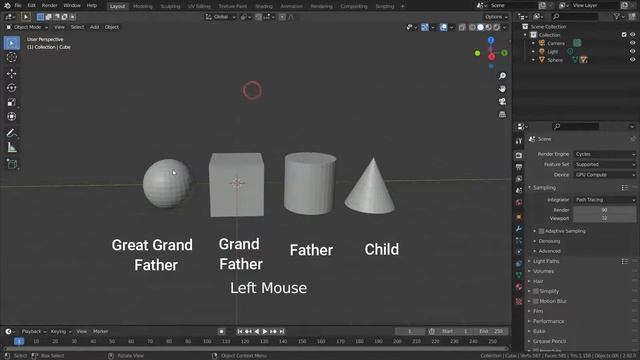
Task: Click the zoom magnifier viewport icon
Action: coord(502,76)
